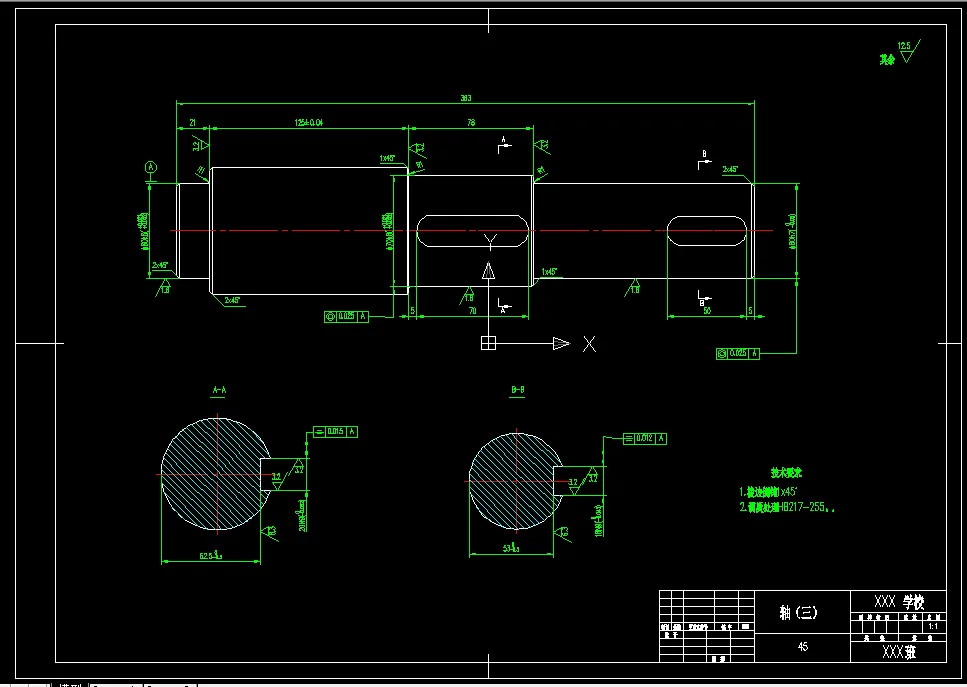Pick the 70 keyway length dimension
This screenshot has height=687, width=967.
472,311
